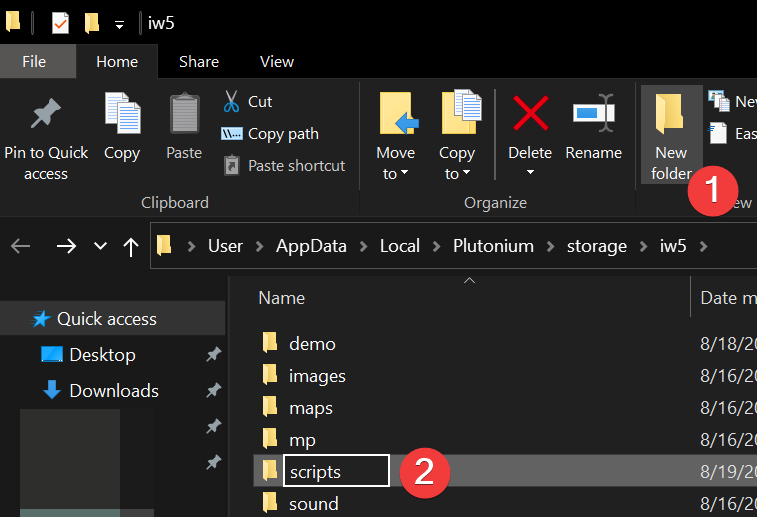757x517 pixels.
Task: Click the Rename icon
Action: pos(594,113)
